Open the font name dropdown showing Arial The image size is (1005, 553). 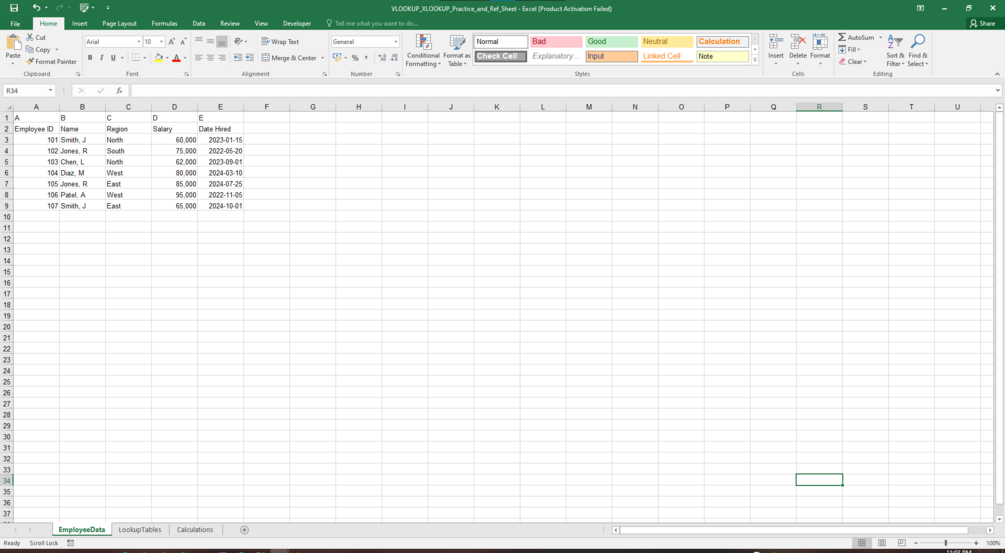[138, 42]
